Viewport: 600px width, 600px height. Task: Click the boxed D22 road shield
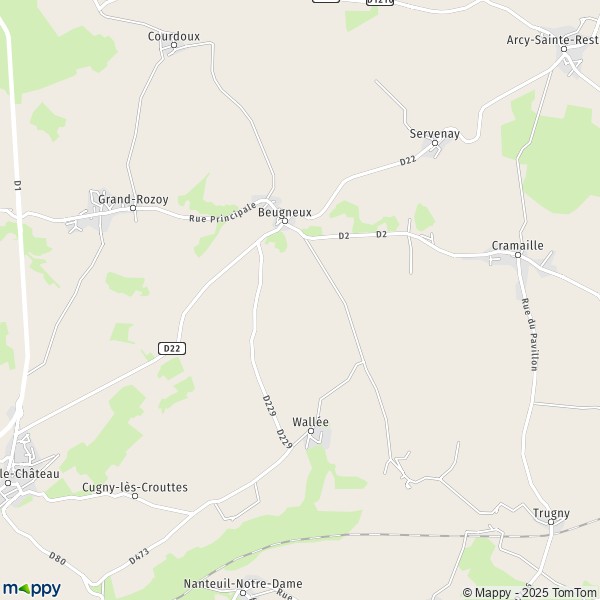coord(172,349)
